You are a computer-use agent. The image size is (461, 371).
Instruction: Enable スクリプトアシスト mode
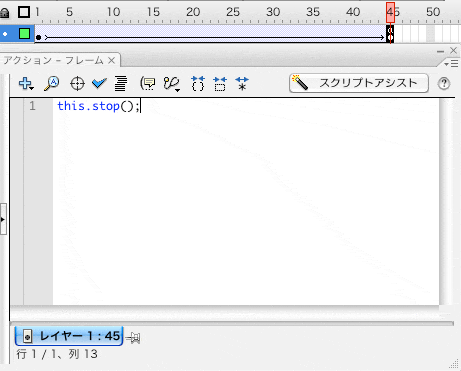[x=359, y=83]
